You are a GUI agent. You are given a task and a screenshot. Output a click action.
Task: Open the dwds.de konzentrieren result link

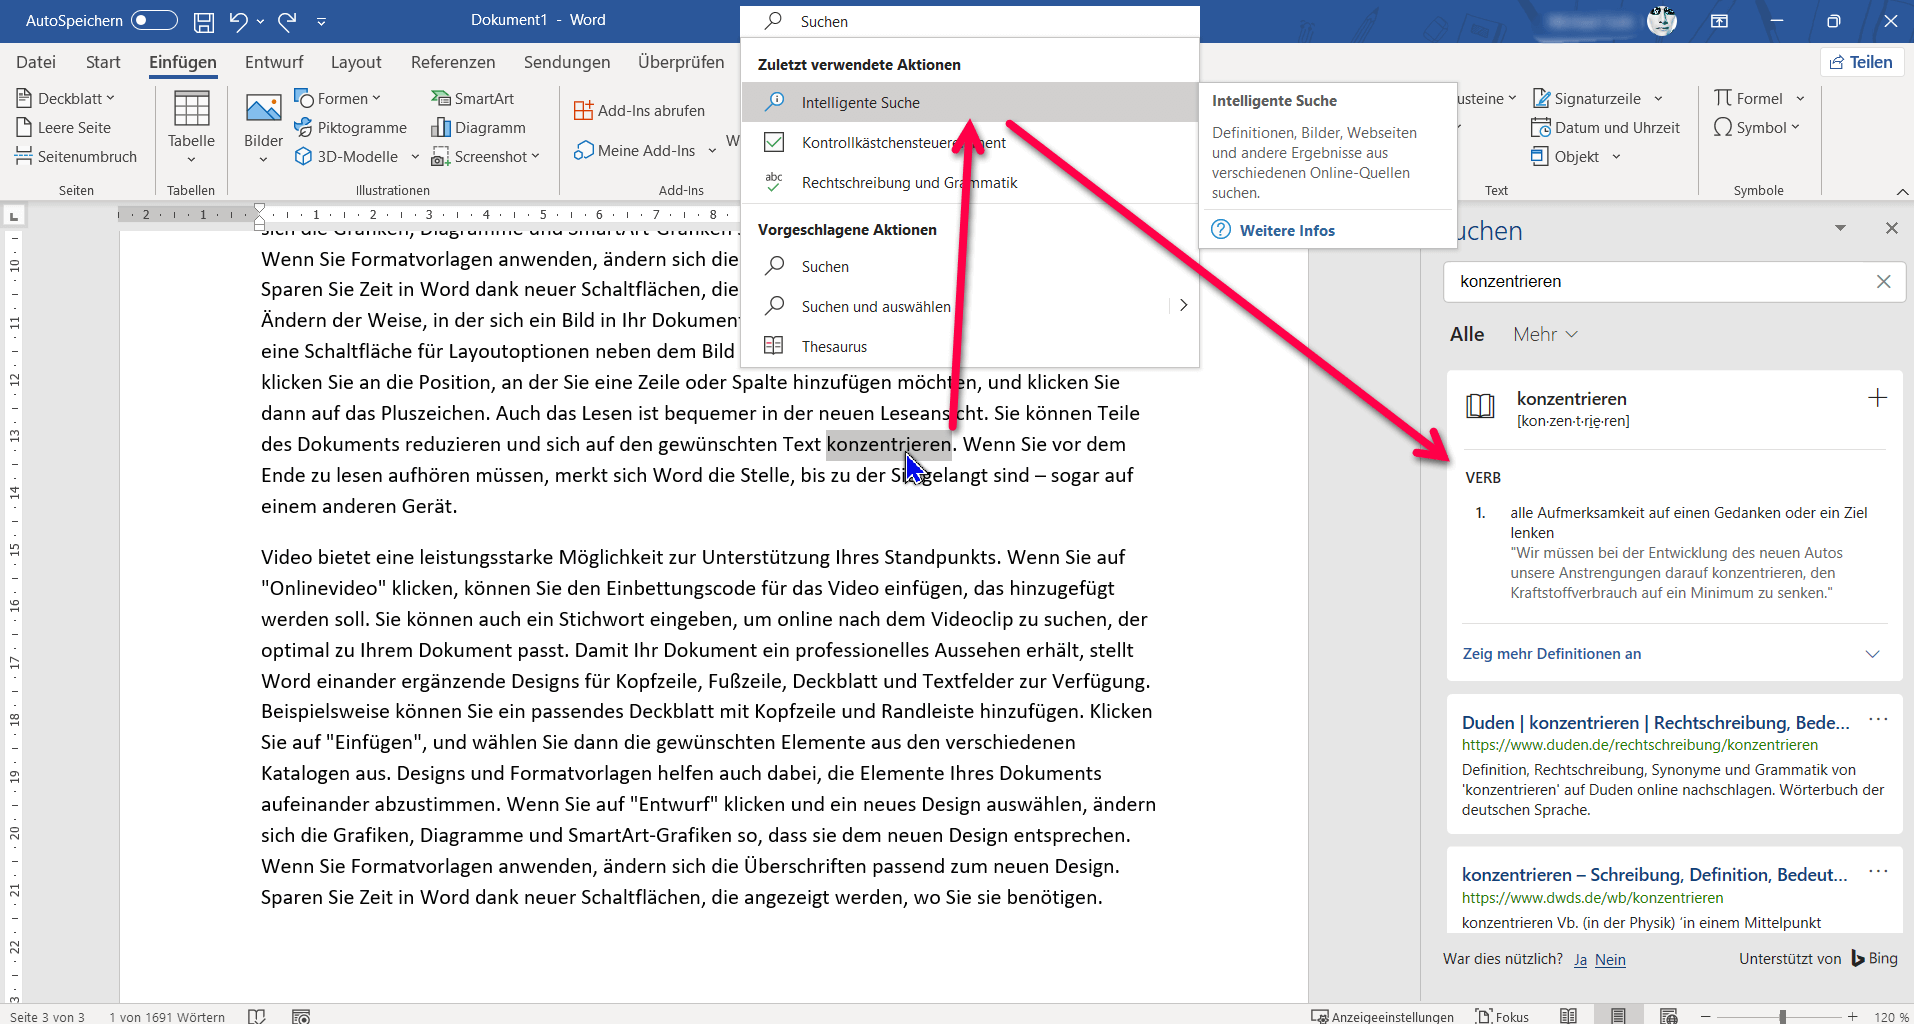(1655, 874)
